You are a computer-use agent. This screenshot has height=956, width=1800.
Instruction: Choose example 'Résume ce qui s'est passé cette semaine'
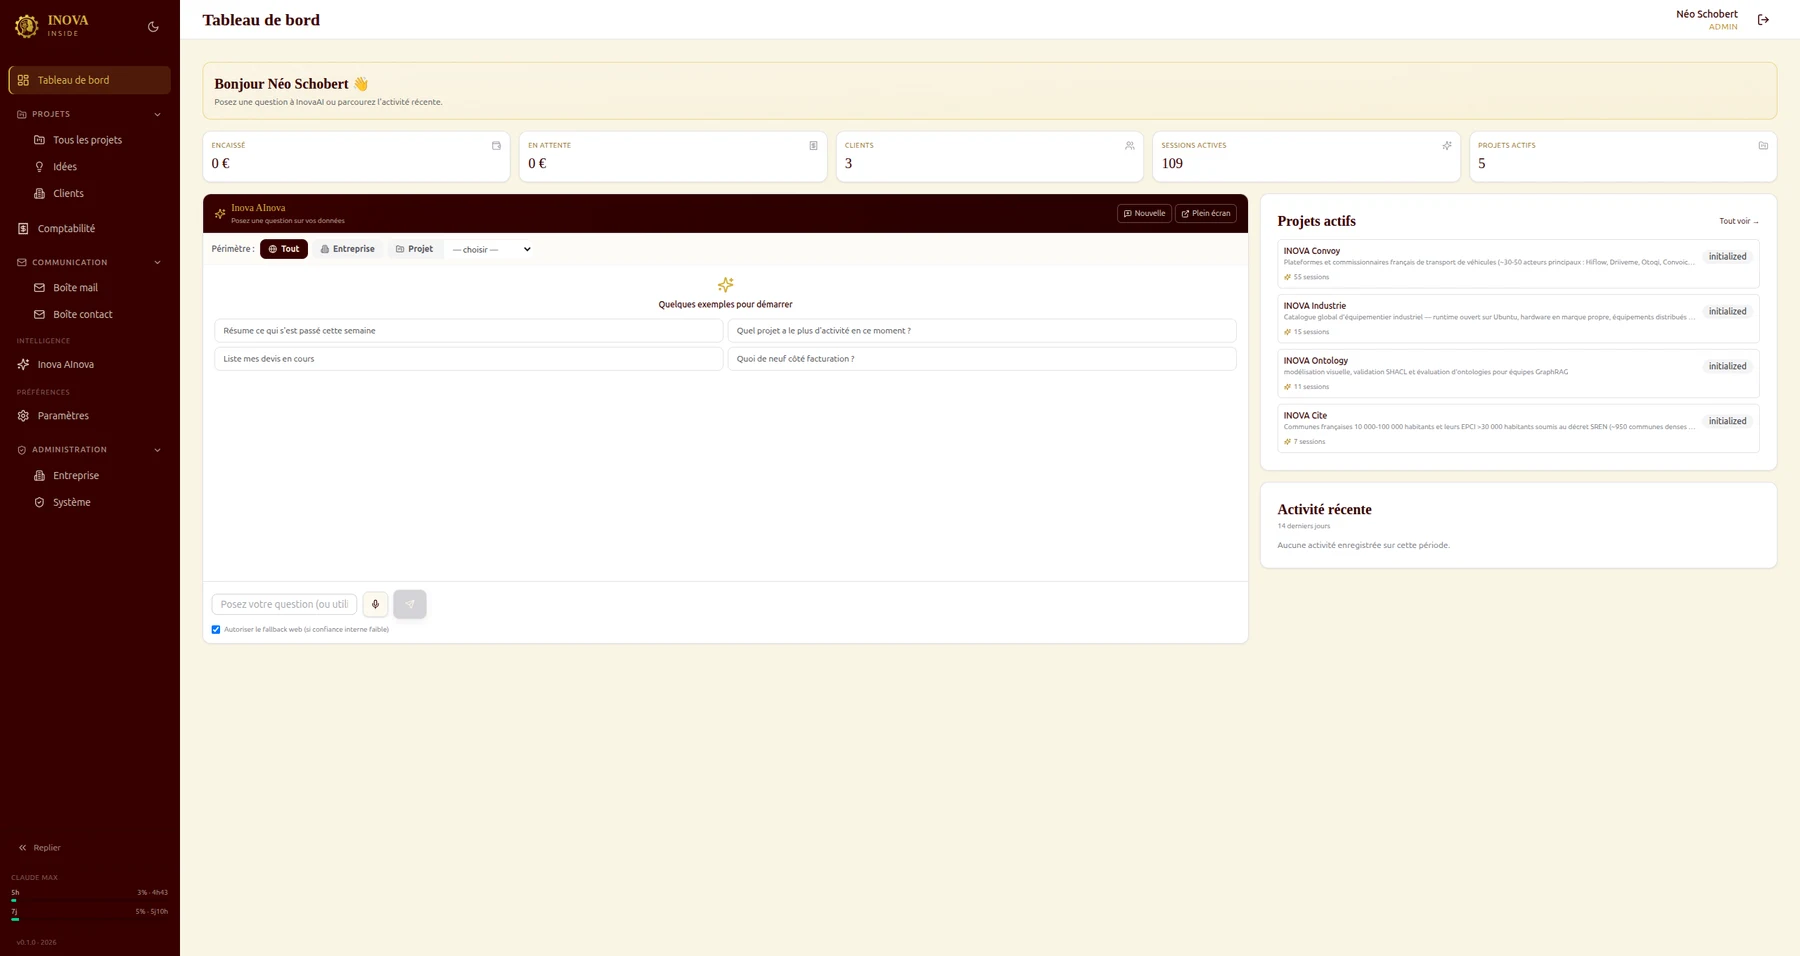[468, 331]
